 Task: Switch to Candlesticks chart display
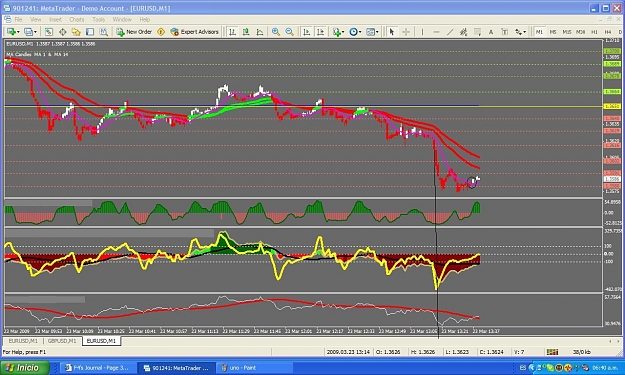pyautogui.click(x=246, y=31)
